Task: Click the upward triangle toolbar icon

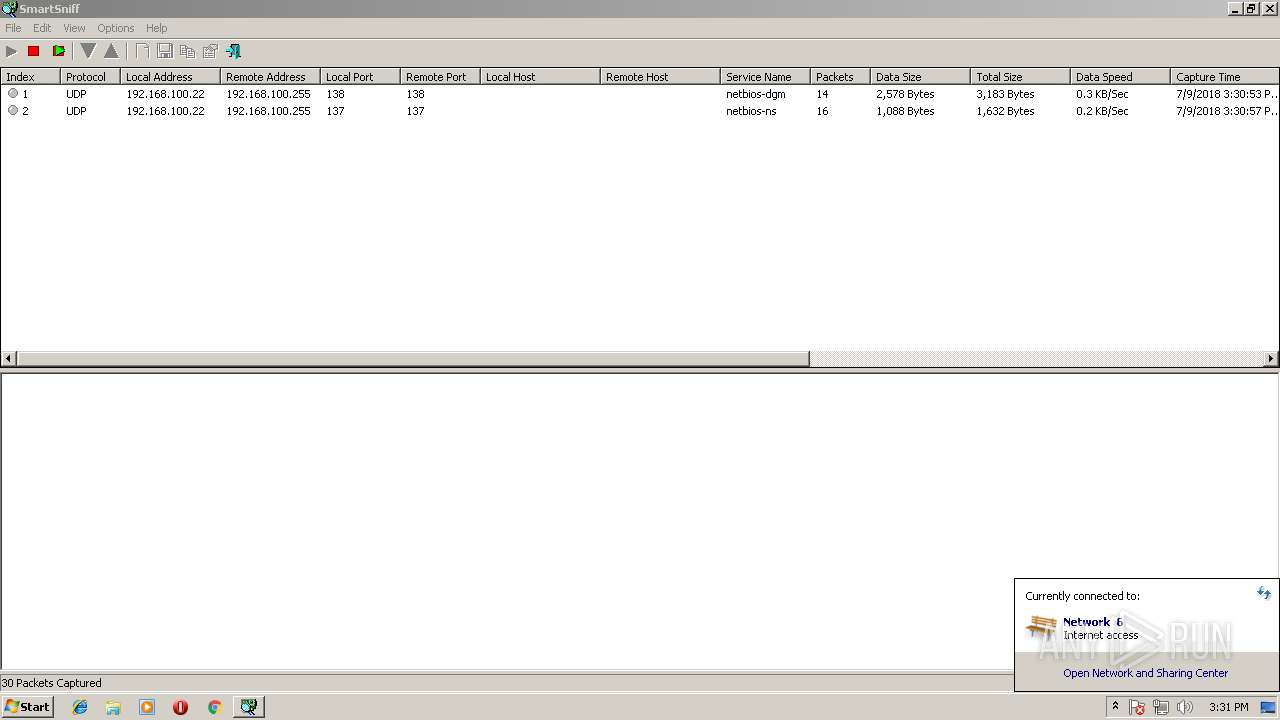Action: point(111,51)
